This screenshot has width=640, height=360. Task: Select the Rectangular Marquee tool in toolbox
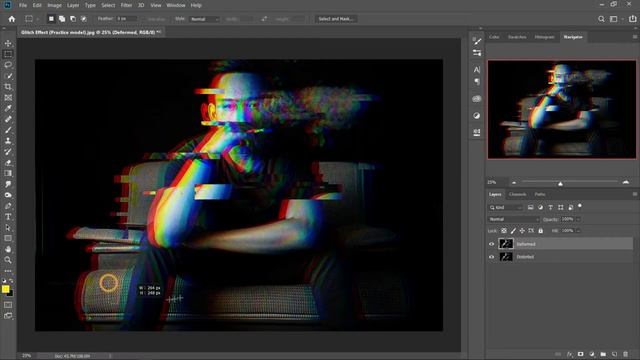pyautogui.click(x=8, y=54)
